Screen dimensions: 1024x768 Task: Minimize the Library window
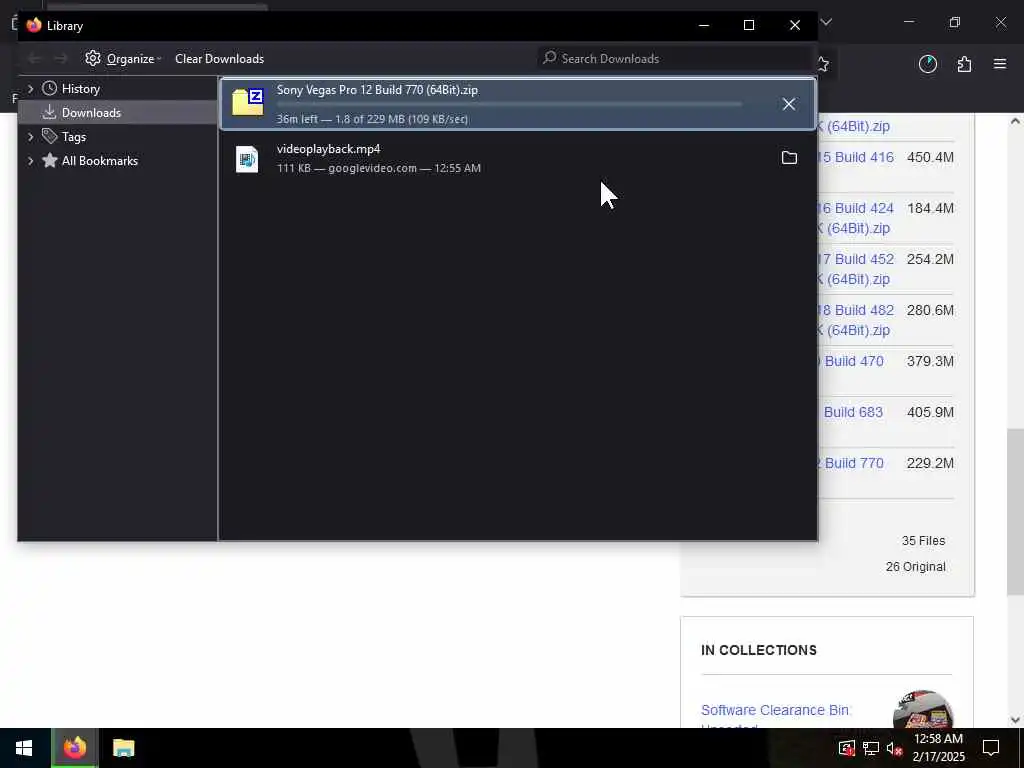click(703, 25)
